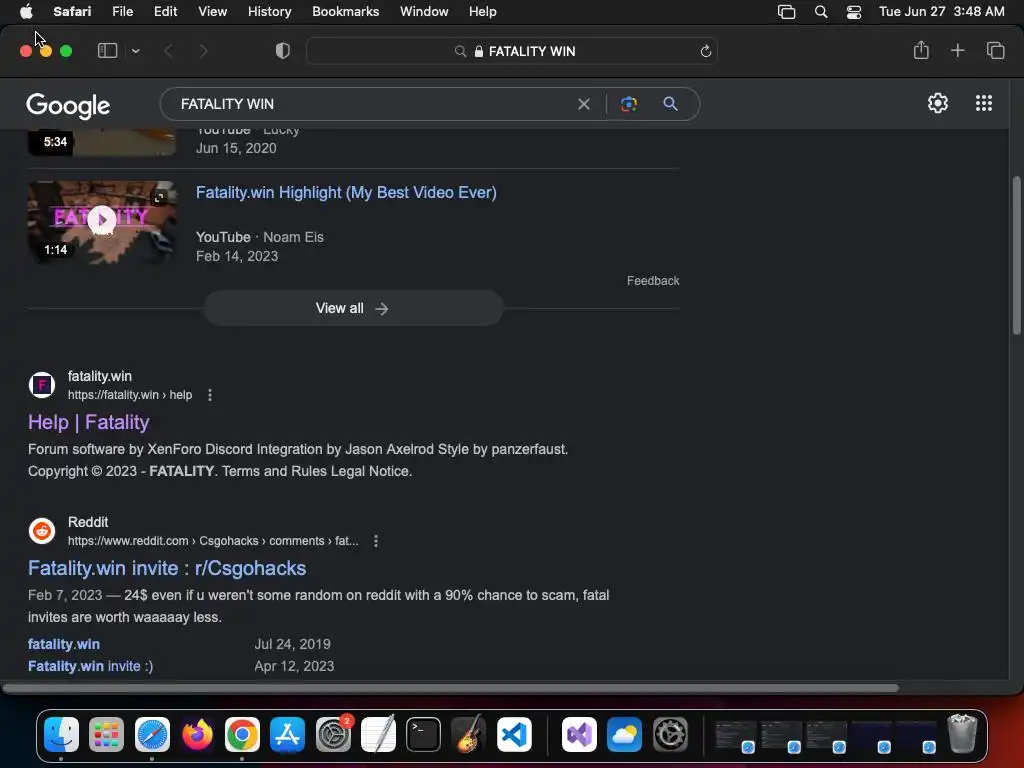Open Google Chrome from the Dock
This screenshot has height=768, width=1024.
(x=242, y=735)
